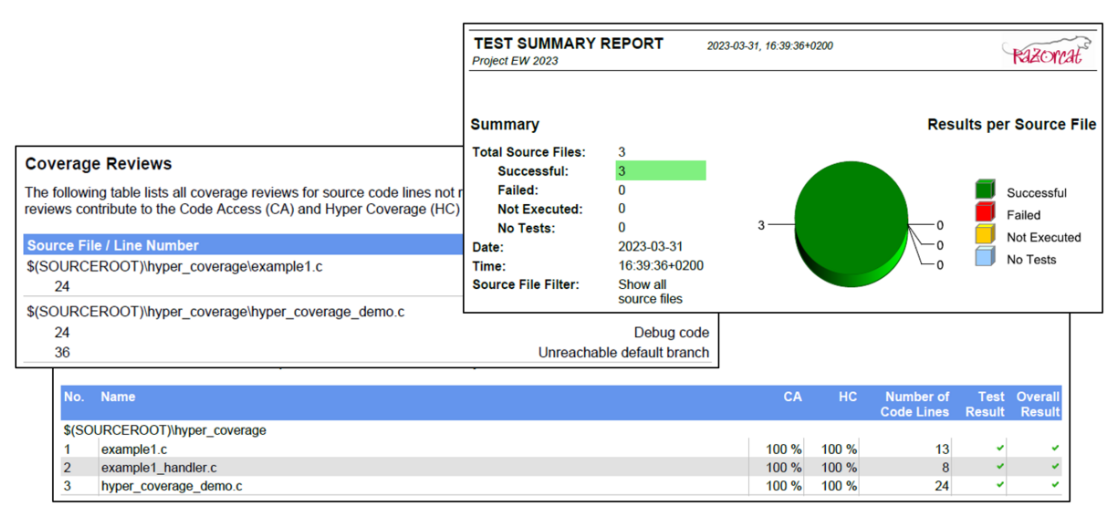1112x518 pixels.
Task: Click Overall Result checkmark for example1.c
Action: coord(1054,449)
